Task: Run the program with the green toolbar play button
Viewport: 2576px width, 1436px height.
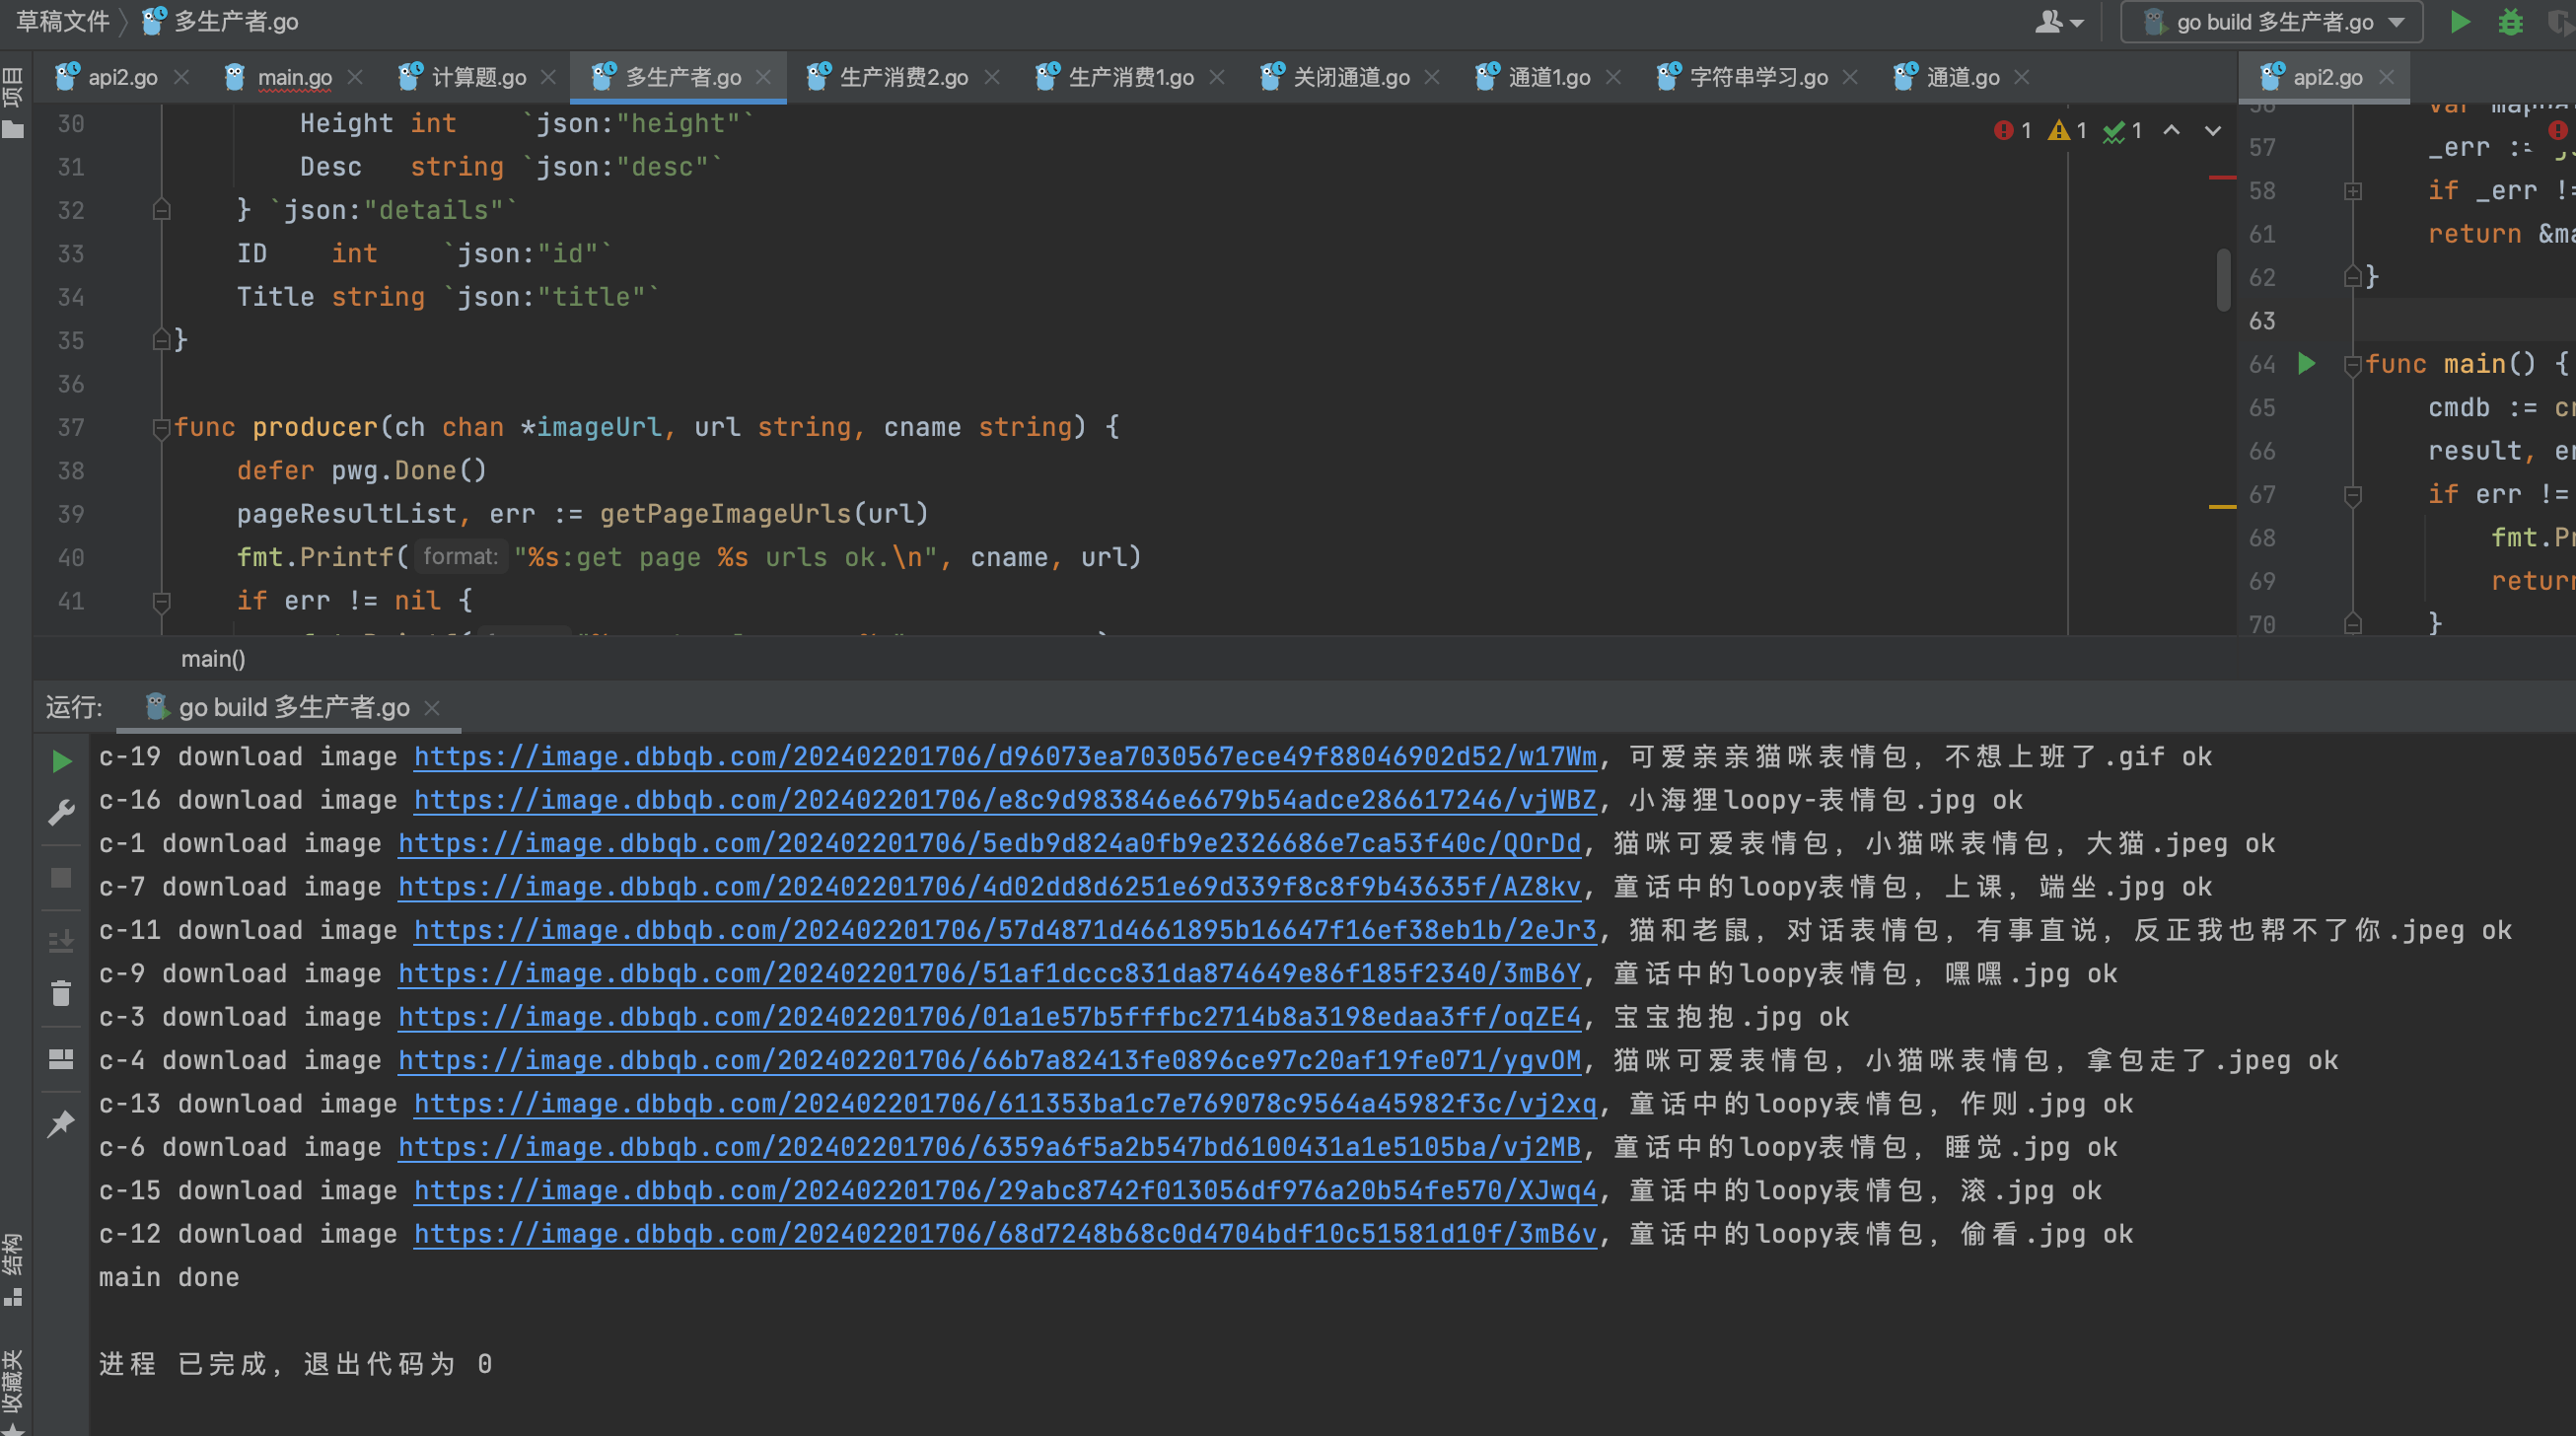Action: click(x=2460, y=22)
